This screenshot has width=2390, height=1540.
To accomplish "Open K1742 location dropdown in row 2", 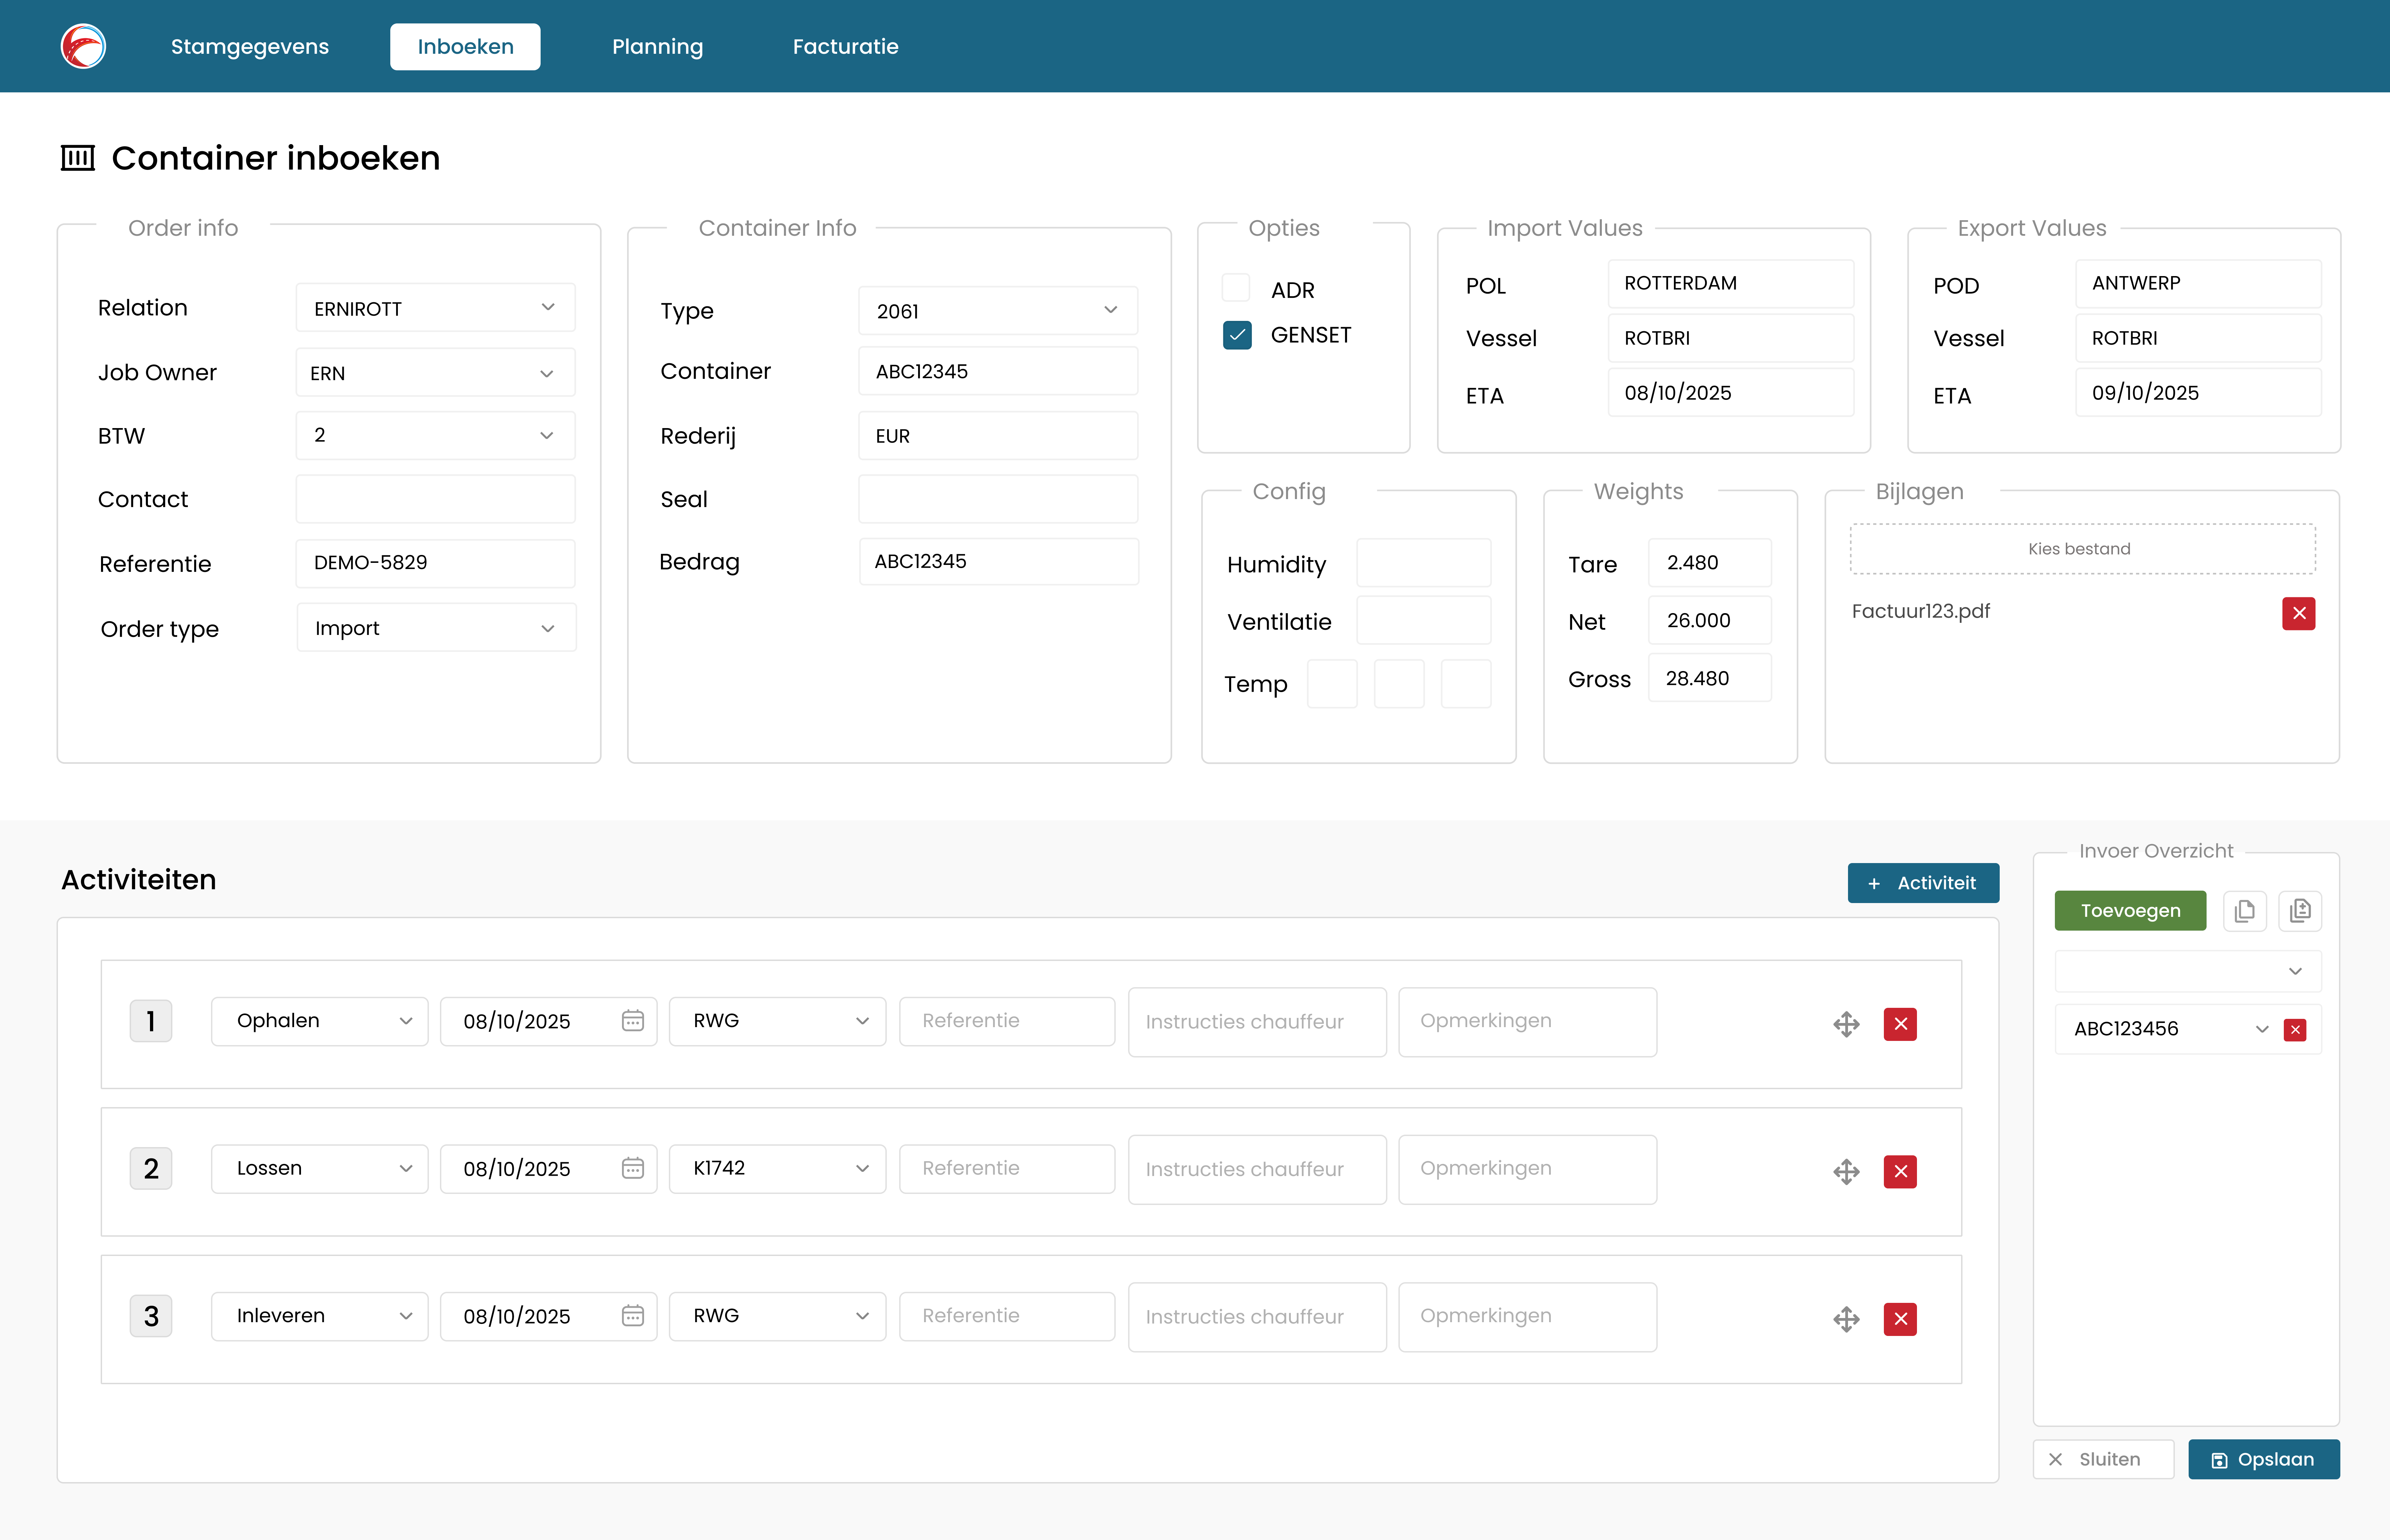I will point(777,1168).
